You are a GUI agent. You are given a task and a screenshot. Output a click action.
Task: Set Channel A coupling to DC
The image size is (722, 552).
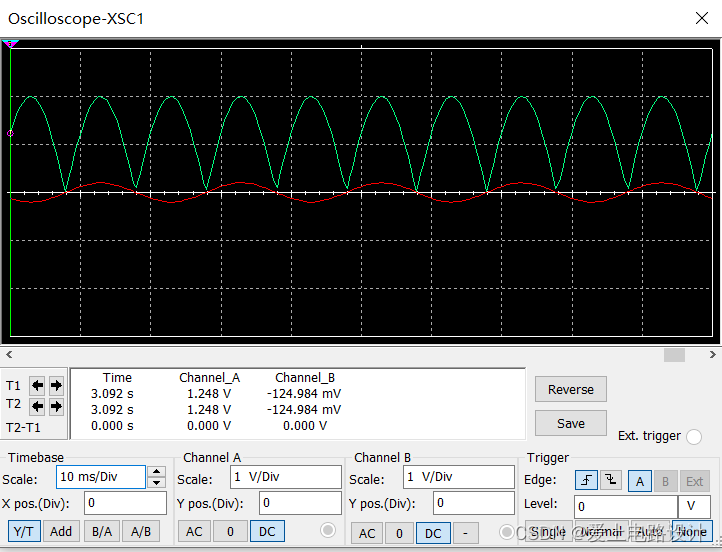tap(267, 532)
